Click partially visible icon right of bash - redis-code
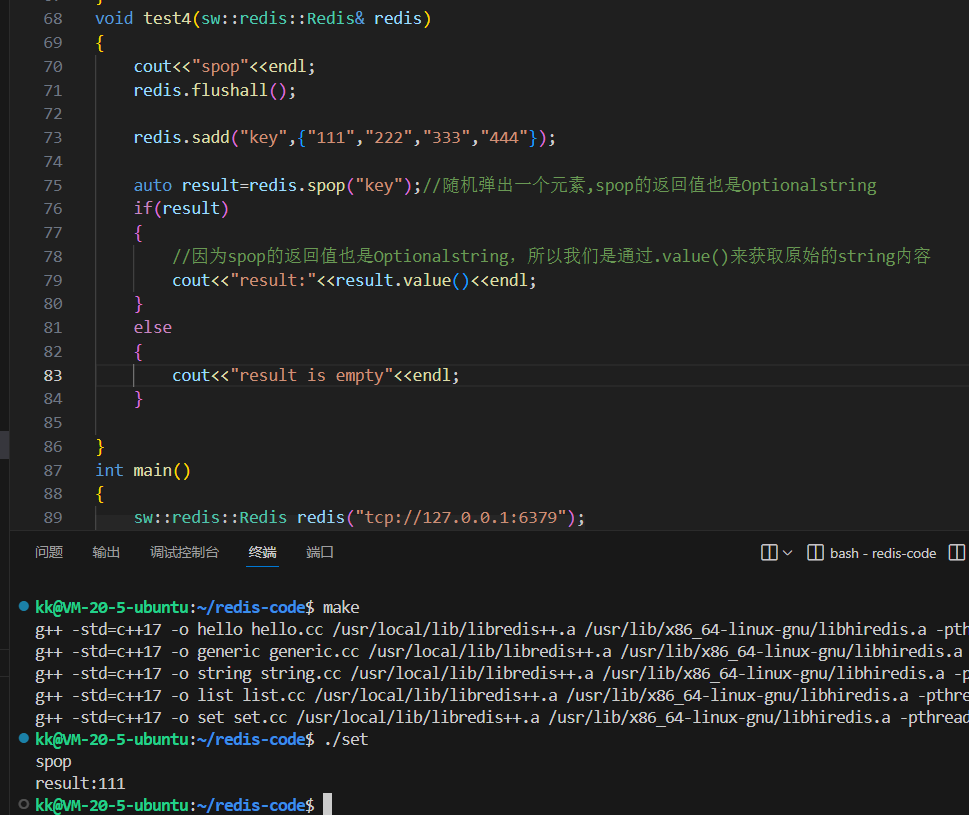969x815 pixels. pyautogui.click(x=957, y=552)
